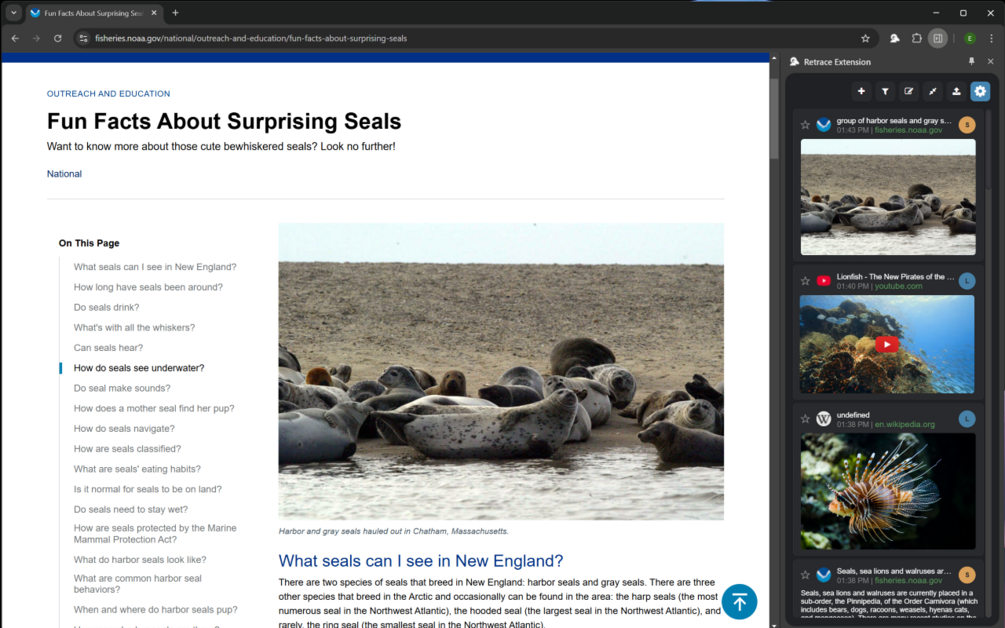Open the OUTREACH AND EDUCATION link
This screenshot has width=1005, height=628.
click(108, 94)
